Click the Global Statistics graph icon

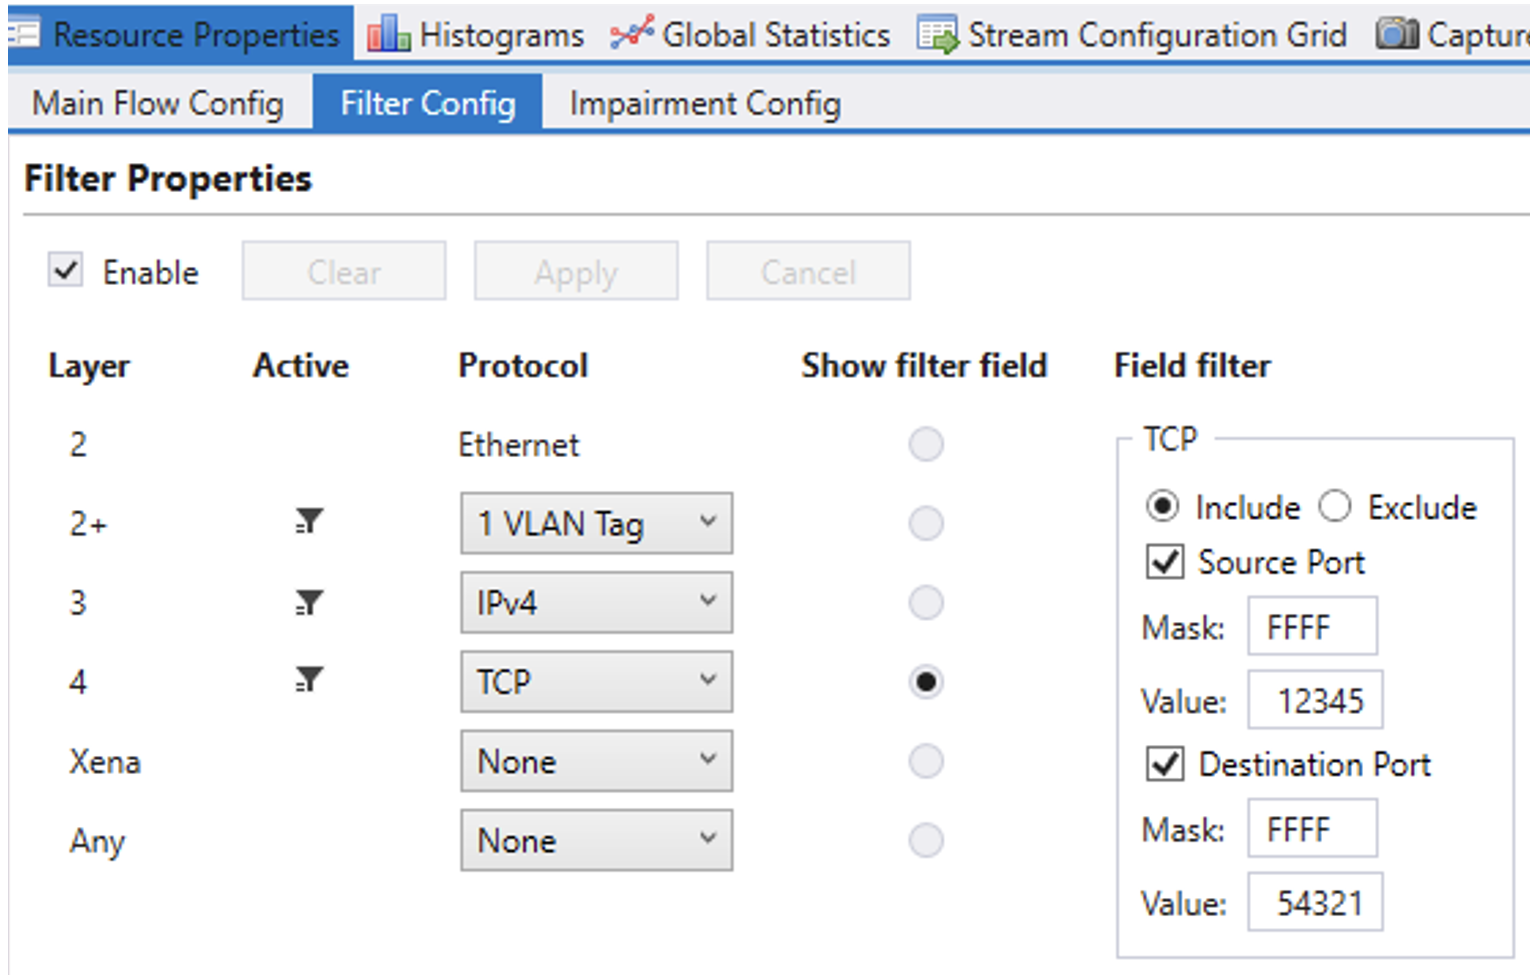click(x=632, y=34)
